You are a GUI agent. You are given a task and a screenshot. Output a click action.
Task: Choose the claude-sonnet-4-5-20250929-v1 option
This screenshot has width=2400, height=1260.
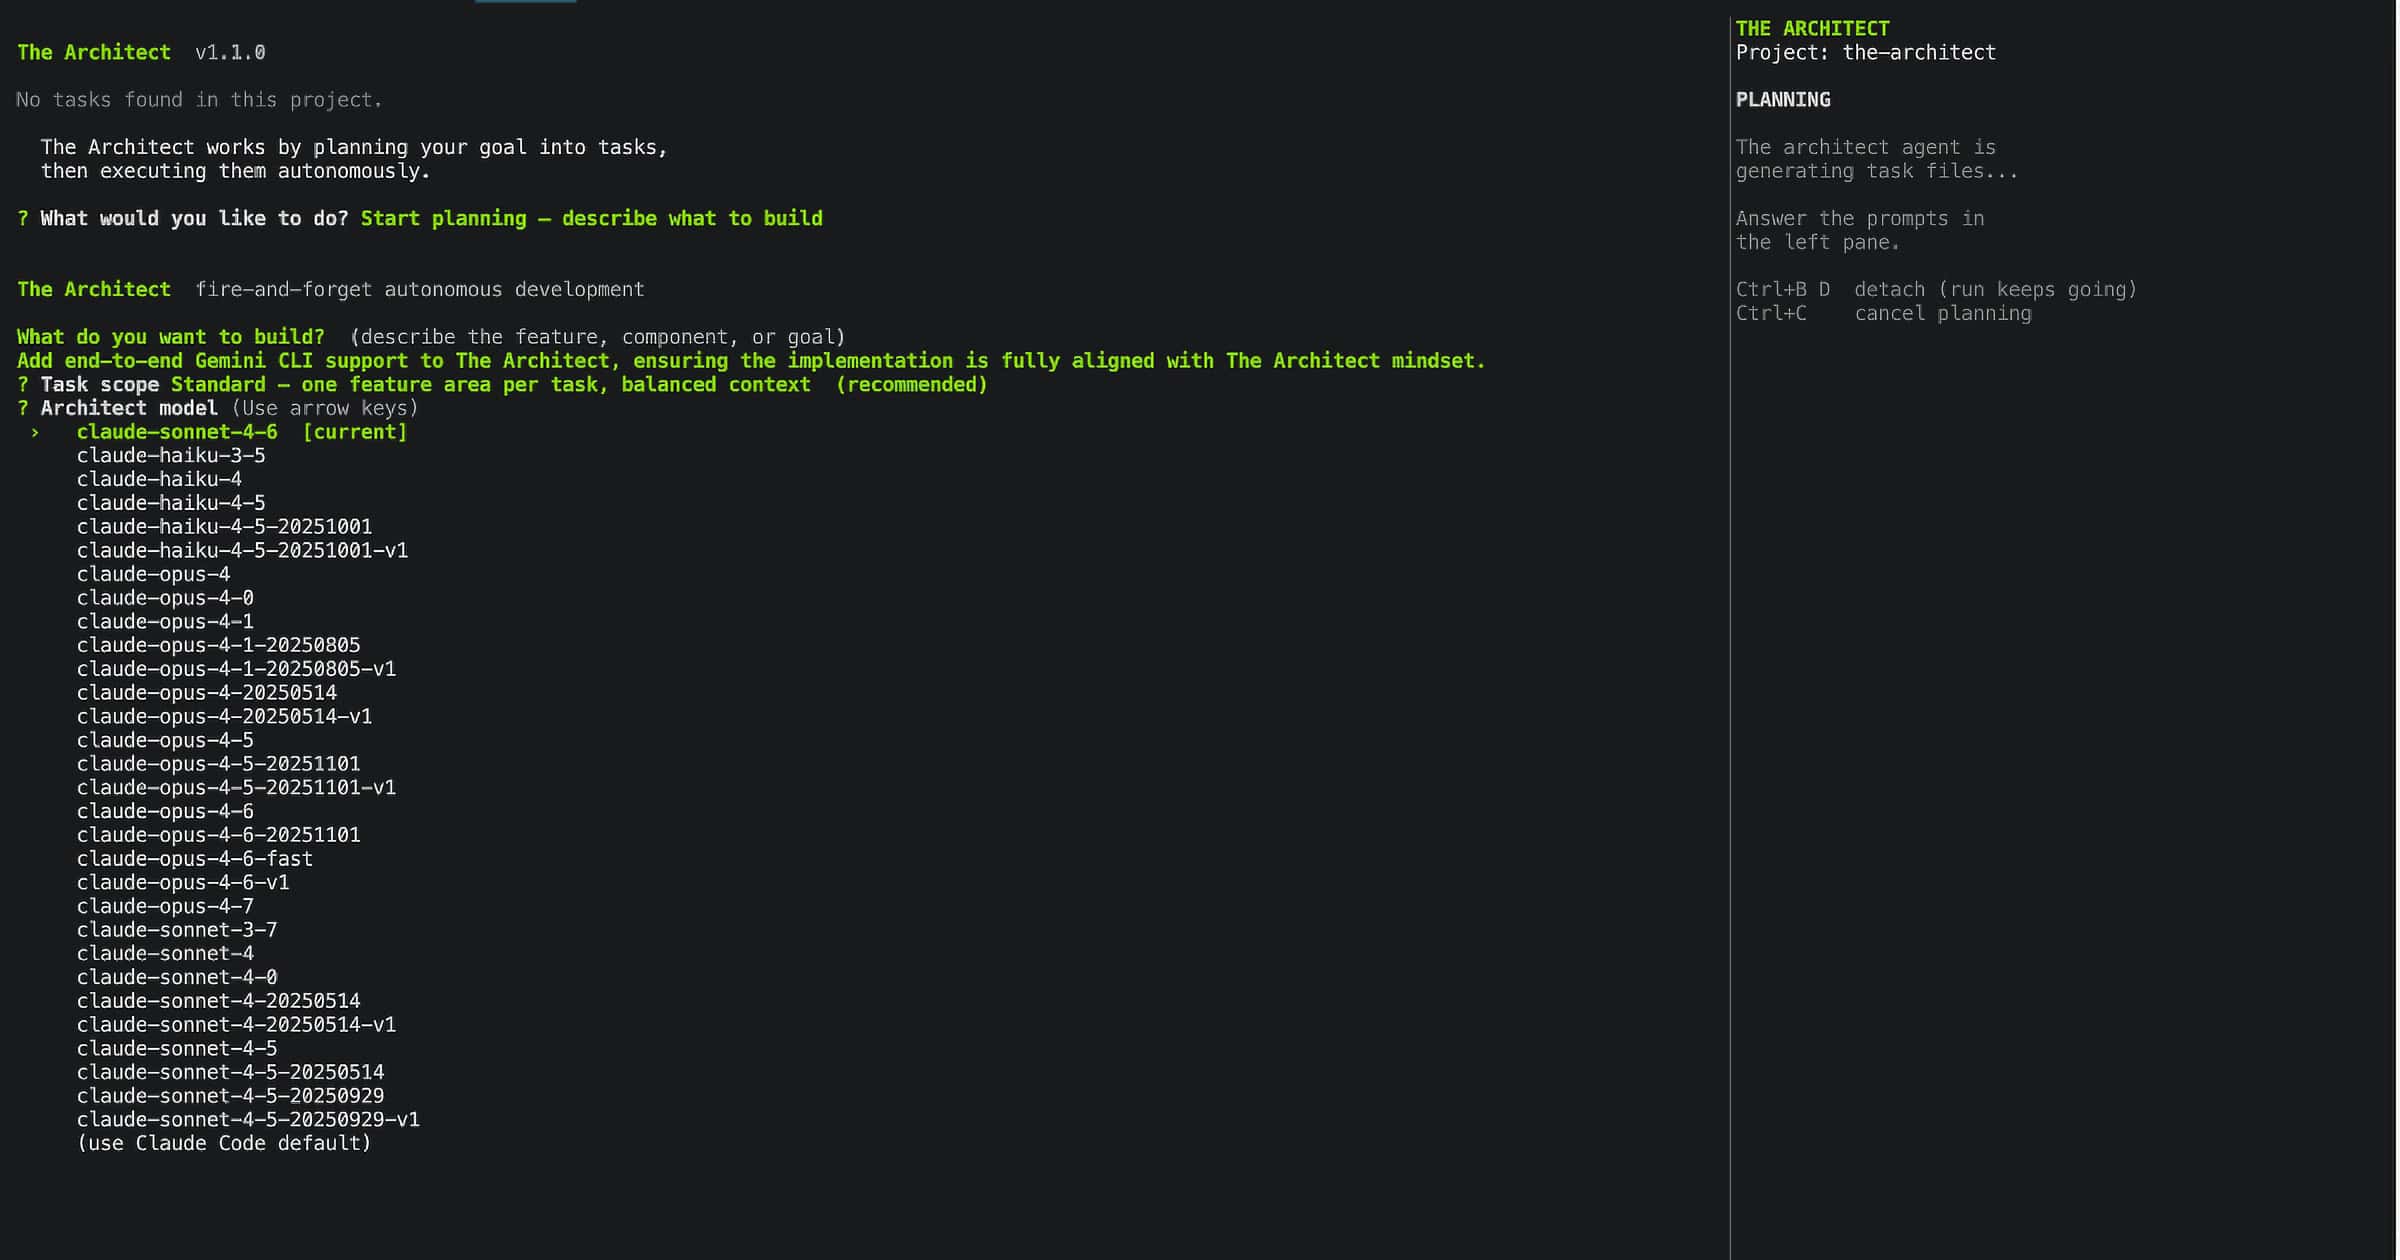248,1120
